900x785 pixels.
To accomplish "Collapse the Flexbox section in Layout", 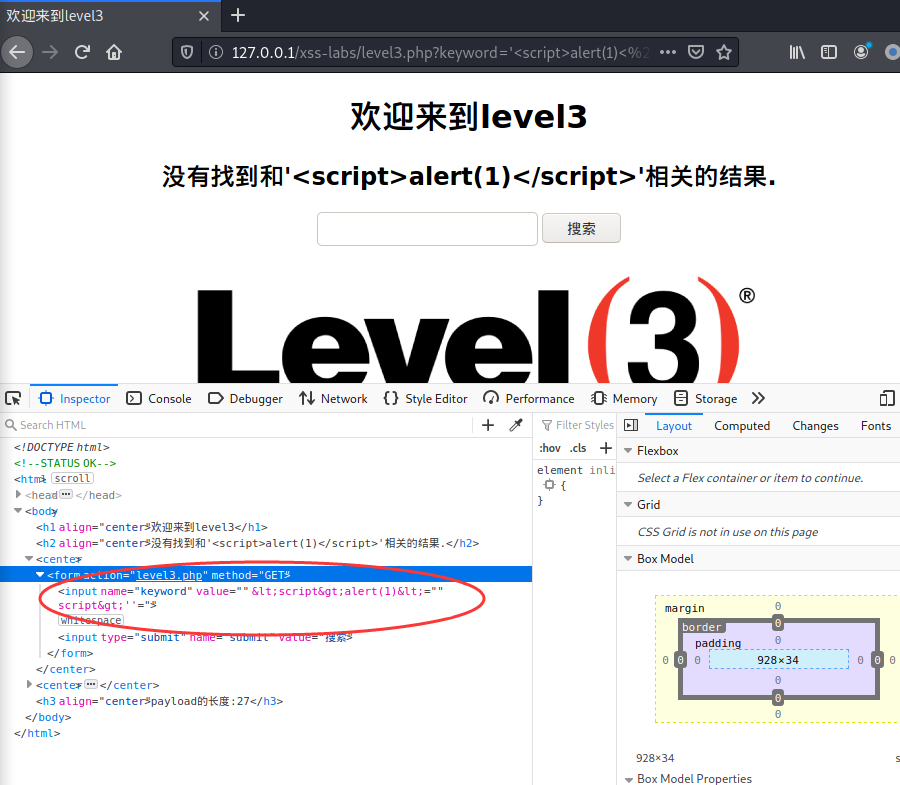I will 628,450.
